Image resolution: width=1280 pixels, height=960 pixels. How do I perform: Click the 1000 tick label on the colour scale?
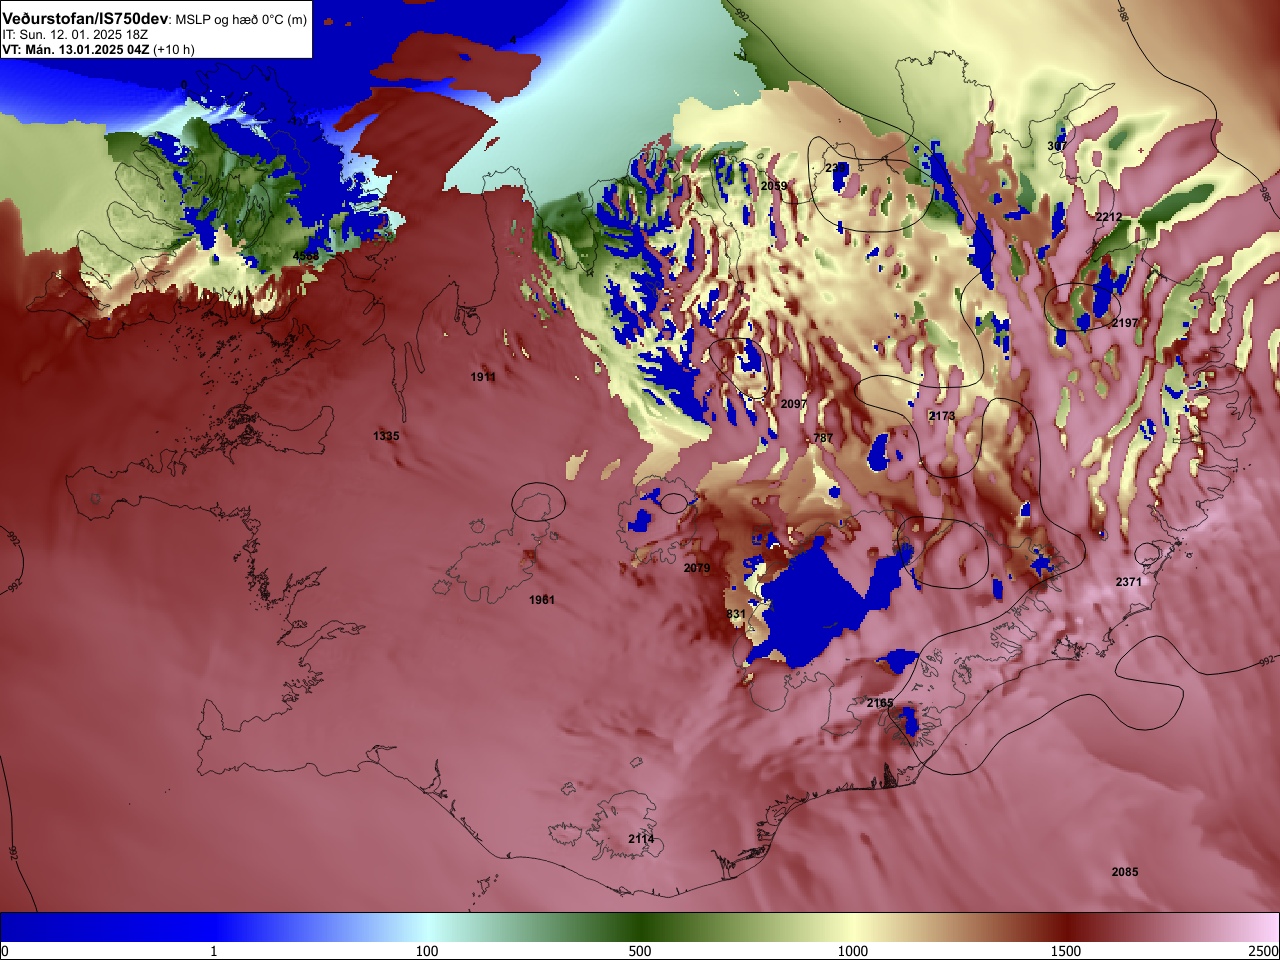click(853, 951)
